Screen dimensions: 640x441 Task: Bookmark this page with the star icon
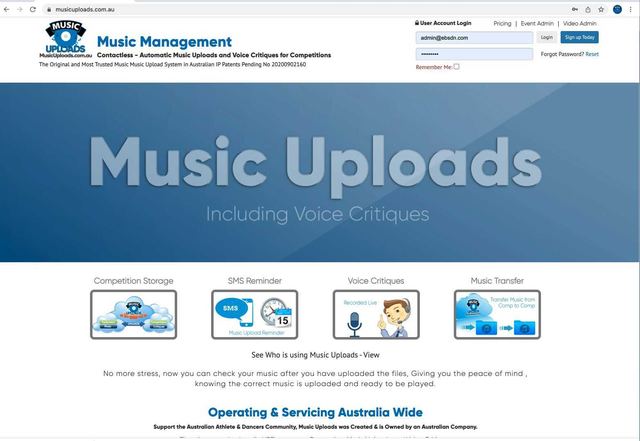[601, 9]
